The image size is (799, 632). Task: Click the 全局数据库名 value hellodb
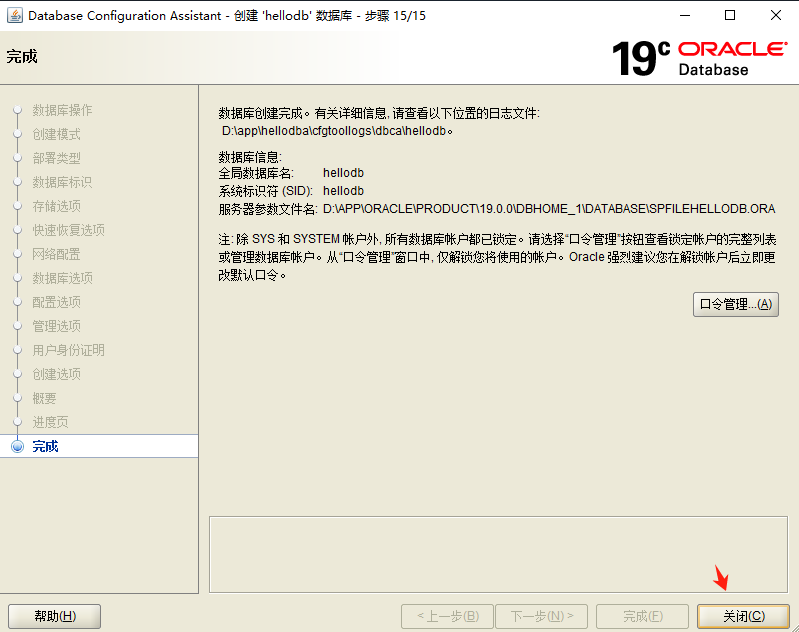[343, 173]
